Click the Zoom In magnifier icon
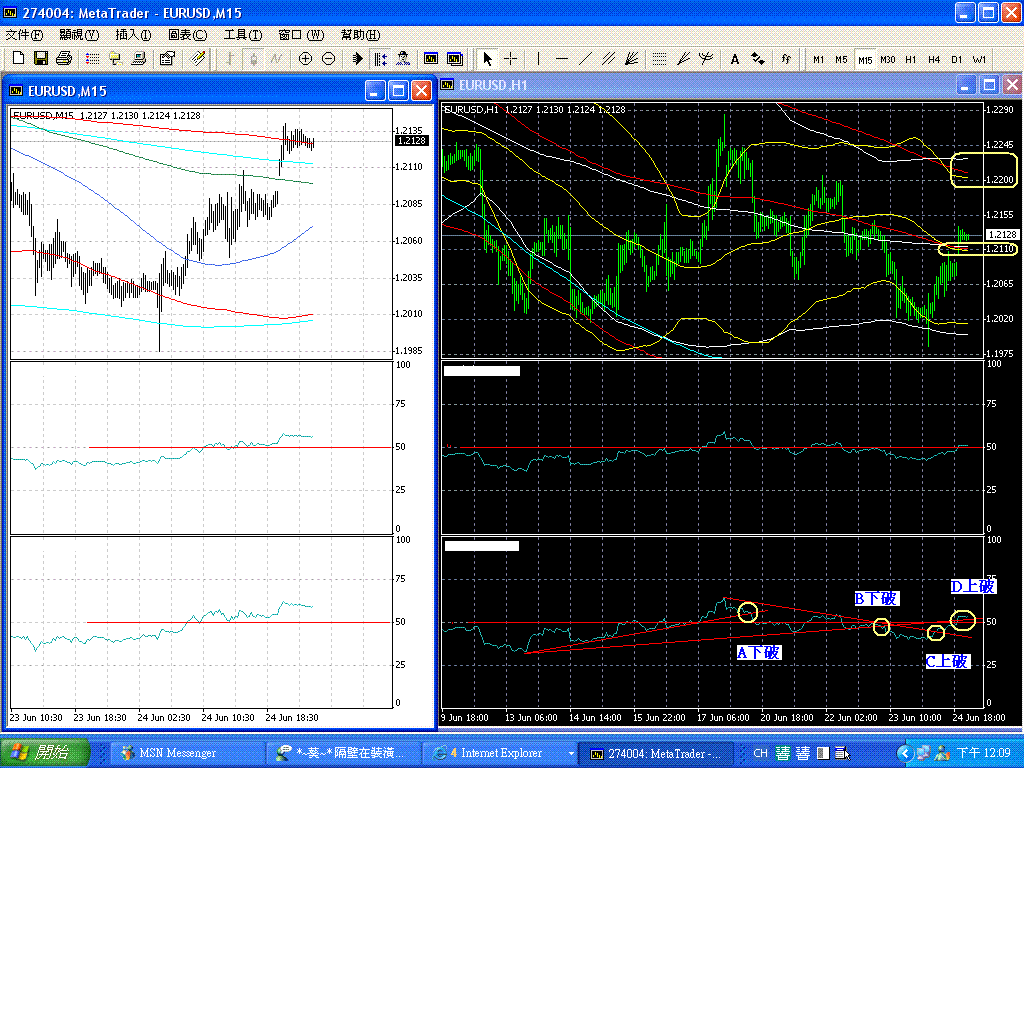The height and width of the screenshot is (1030, 1024). [305, 58]
